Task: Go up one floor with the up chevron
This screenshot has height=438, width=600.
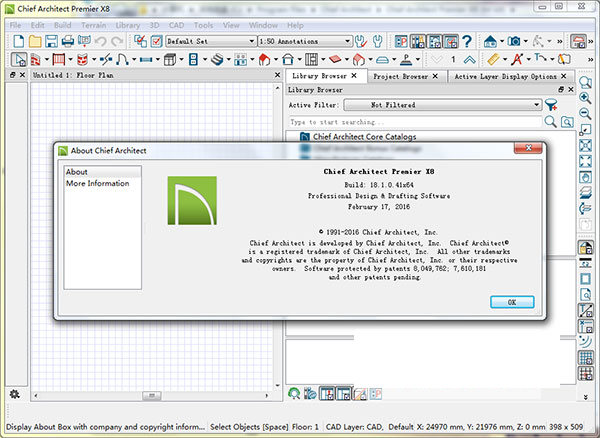Action: pyautogui.click(x=470, y=60)
